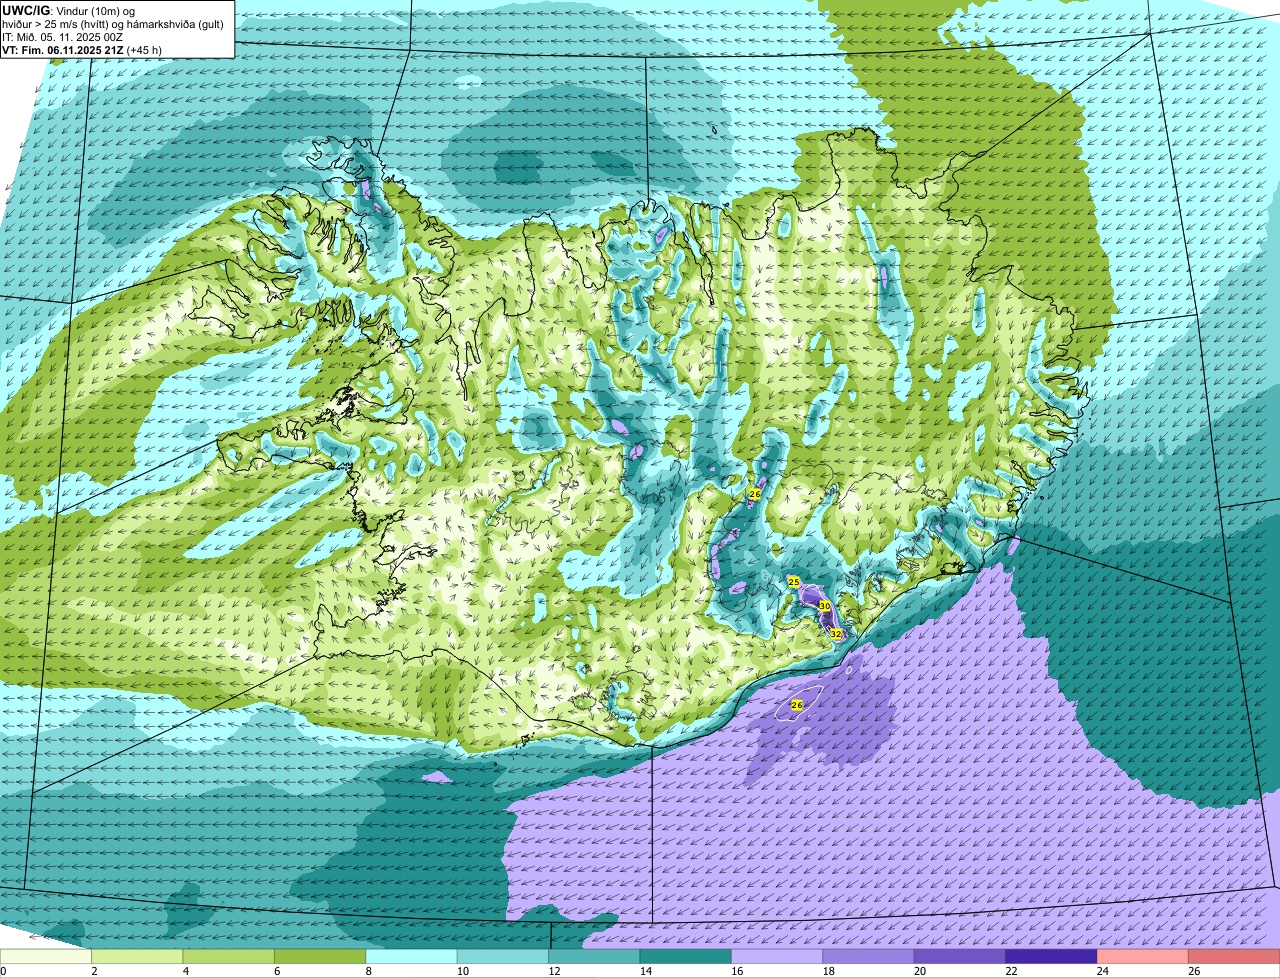Click the 2–4 m/s legend color swatch
1280x978 pixels.
(137, 957)
